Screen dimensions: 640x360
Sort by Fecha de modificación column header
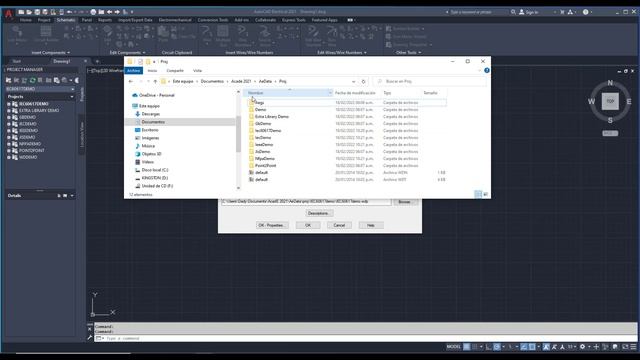(355, 93)
